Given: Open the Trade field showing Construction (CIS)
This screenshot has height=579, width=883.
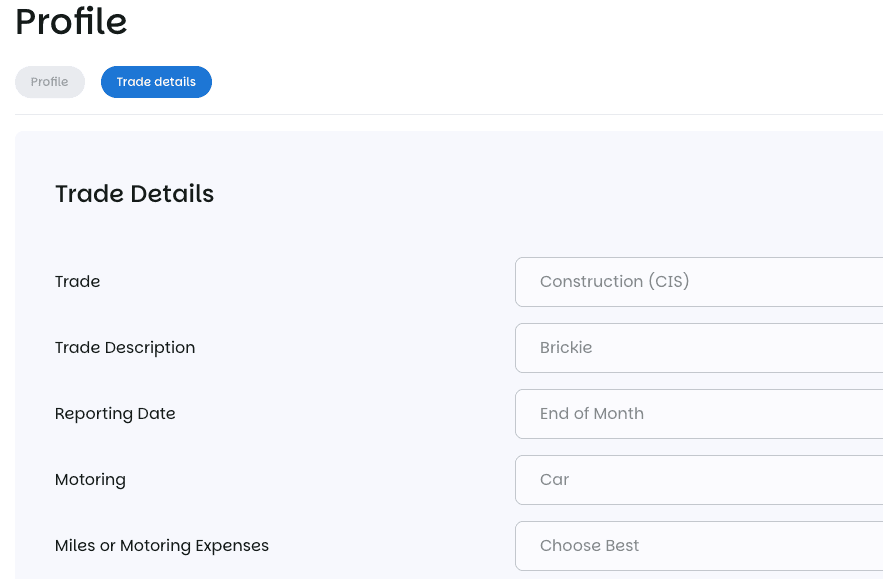Looking at the screenshot, I should pyautogui.click(x=699, y=282).
